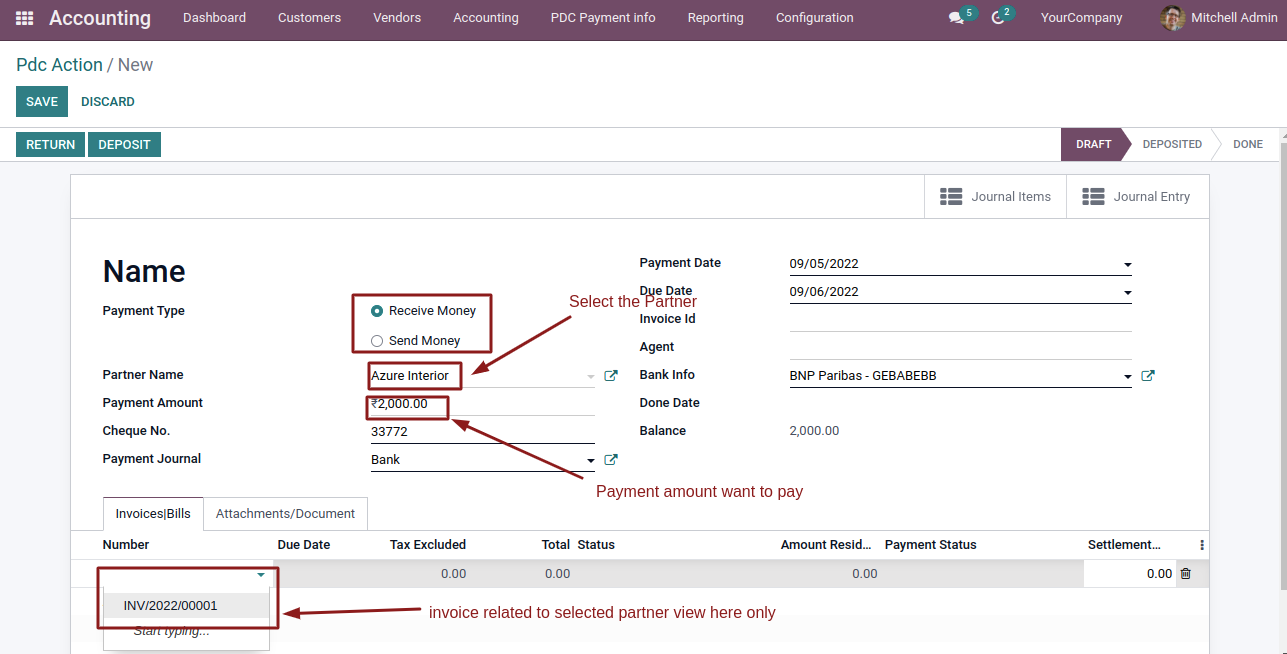Select Send Money radio option
The image size is (1287, 654).
(x=377, y=341)
